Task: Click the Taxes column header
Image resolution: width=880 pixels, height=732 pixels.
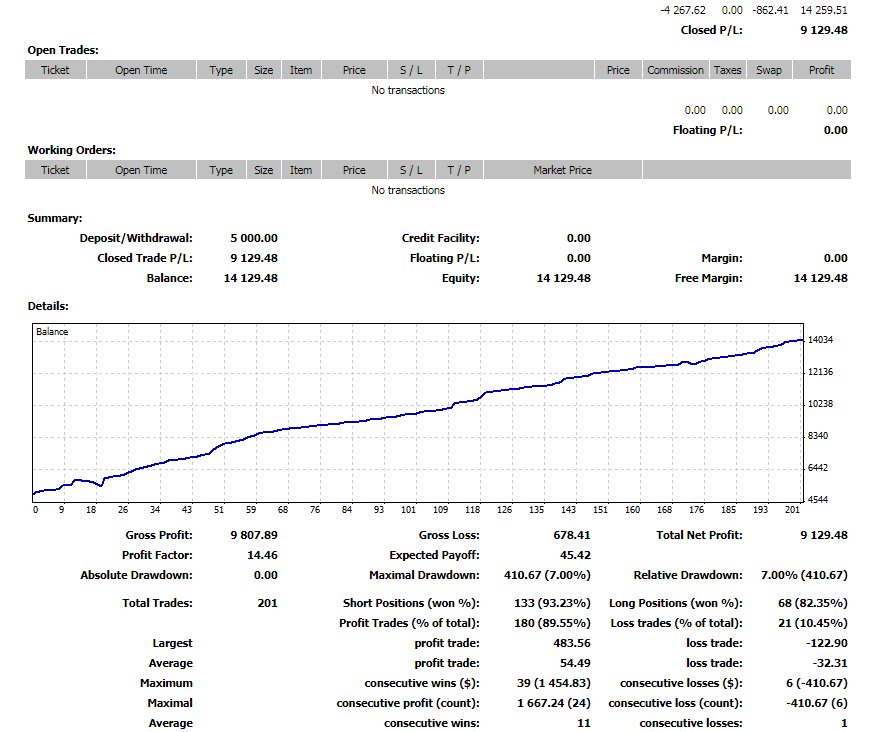Action: coord(727,70)
